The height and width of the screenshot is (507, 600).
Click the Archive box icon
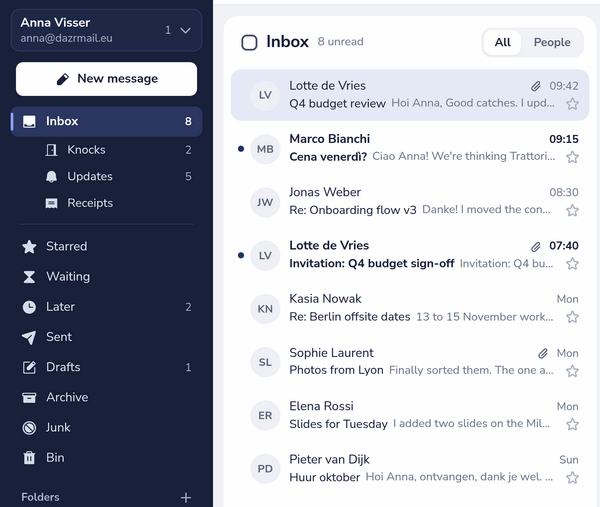[x=29, y=398]
